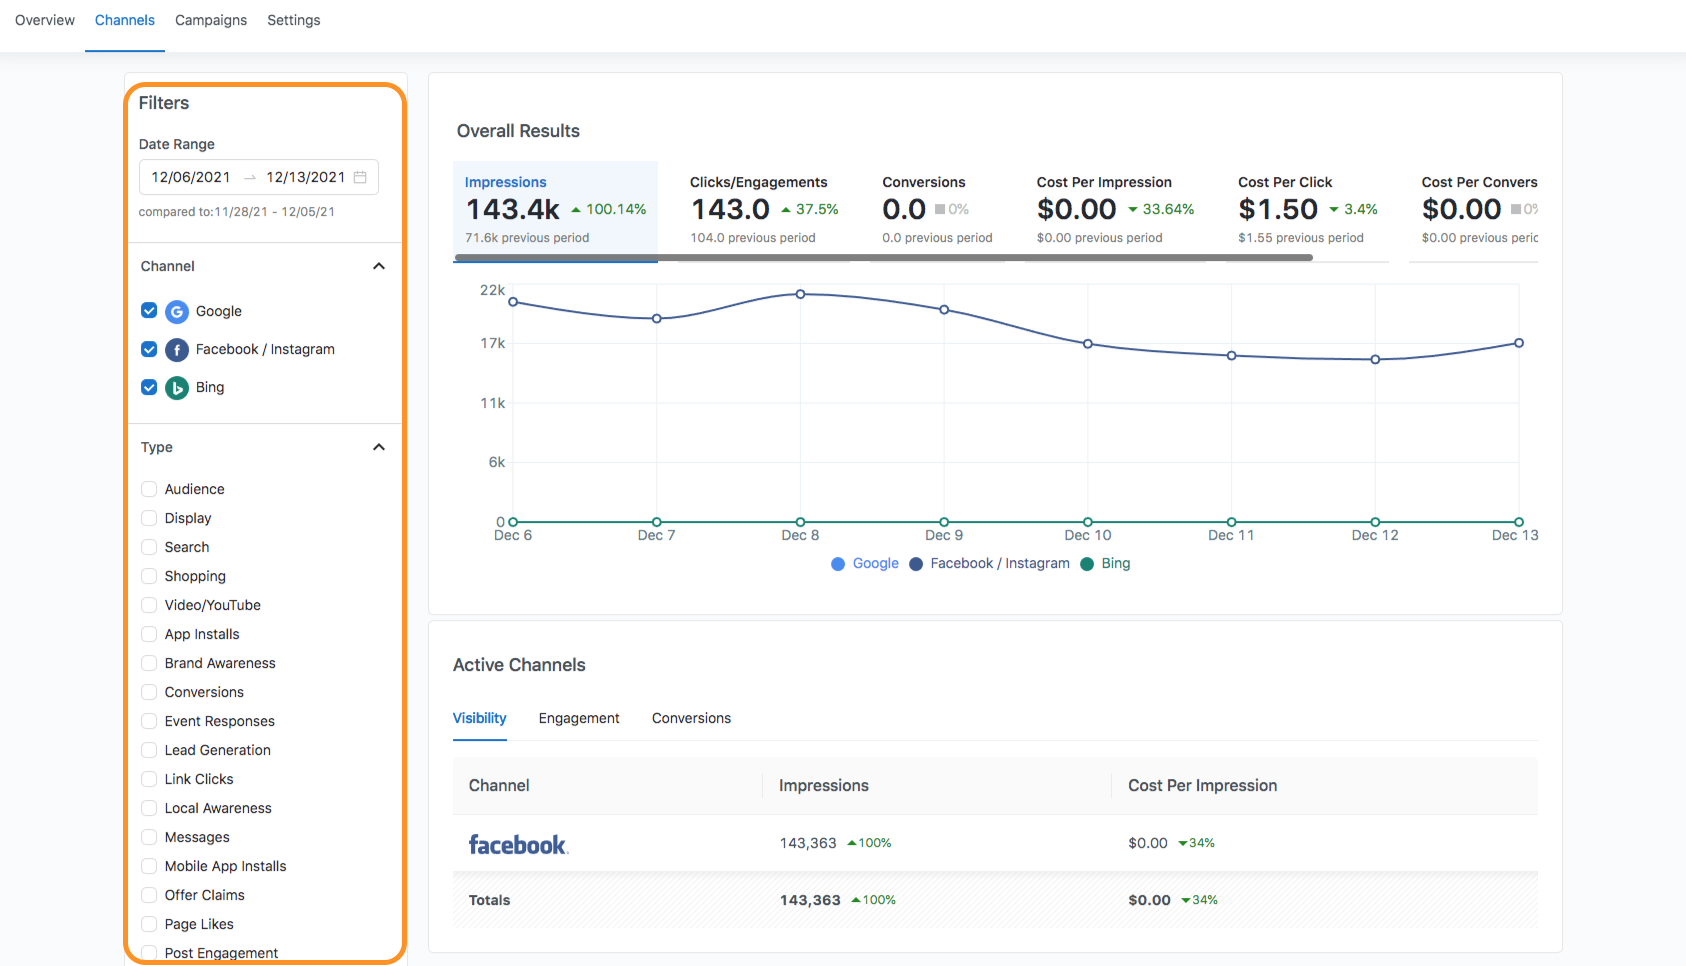The height and width of the screenshot is (966, 1686).
Task: Click the Facebook / Instagram legend dot
Action: tap(916, 564)
